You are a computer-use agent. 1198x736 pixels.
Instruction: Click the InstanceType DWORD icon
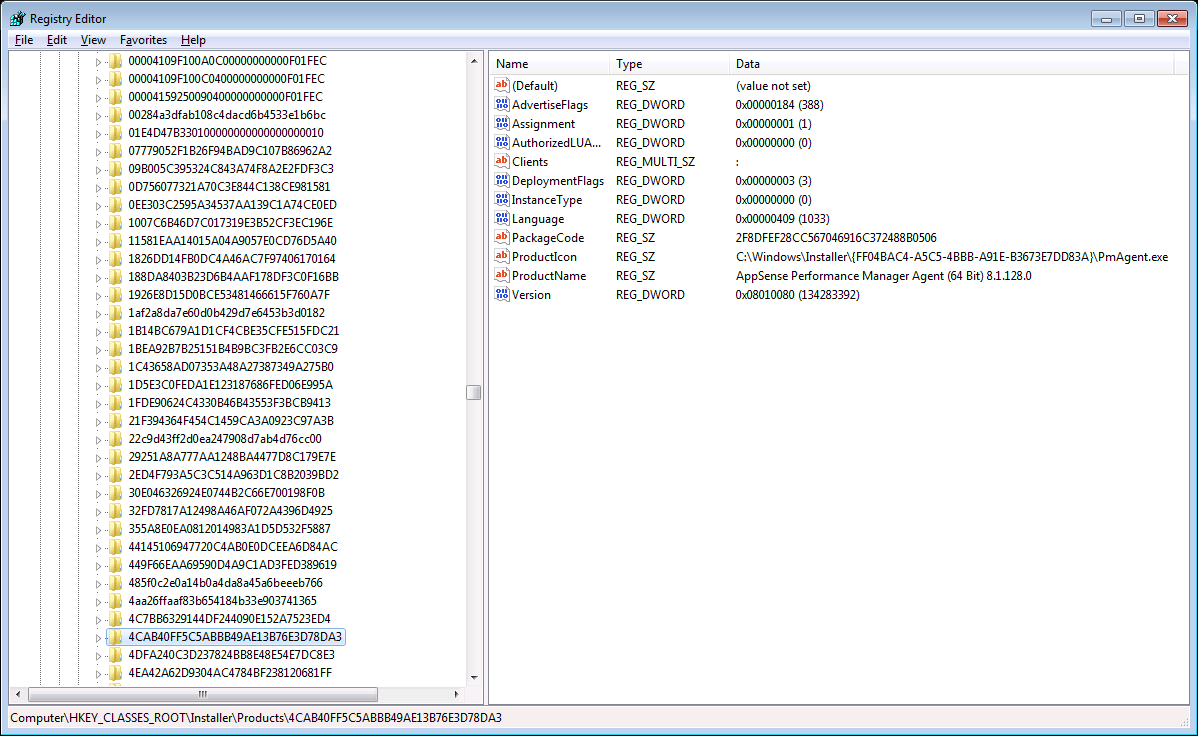coord(502,199)
